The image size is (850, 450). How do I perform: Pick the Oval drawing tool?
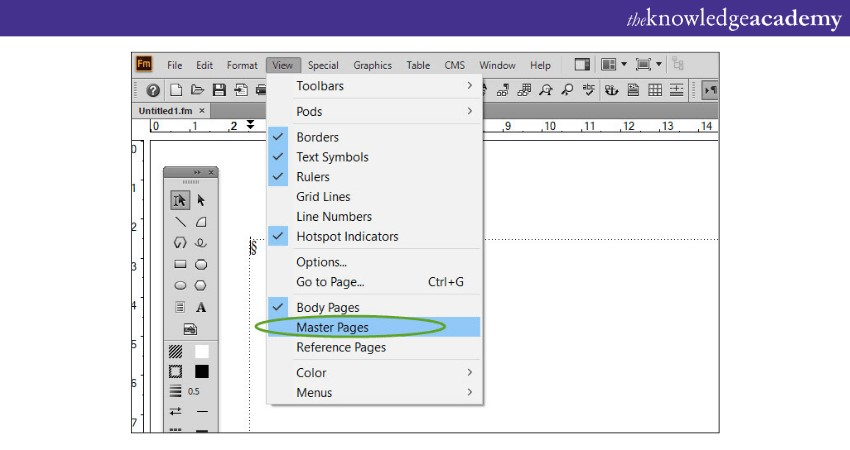point(180,286)
